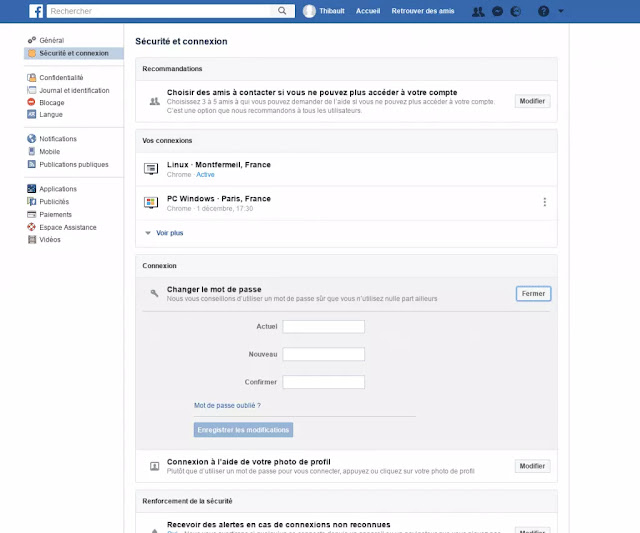Viewport: 640px width, 533px height.
Task: Click the search magnifier icon
Action: click(282, 11)
